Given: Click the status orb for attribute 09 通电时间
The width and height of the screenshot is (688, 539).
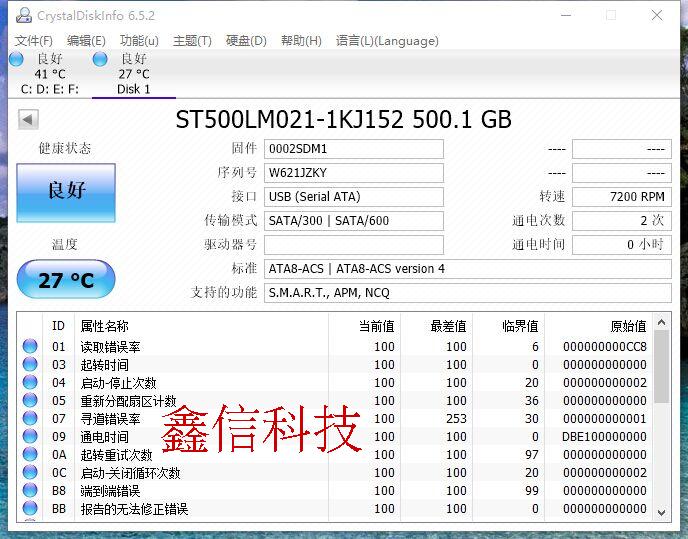Looking at the screenshot, I should (x=30, y=437).
